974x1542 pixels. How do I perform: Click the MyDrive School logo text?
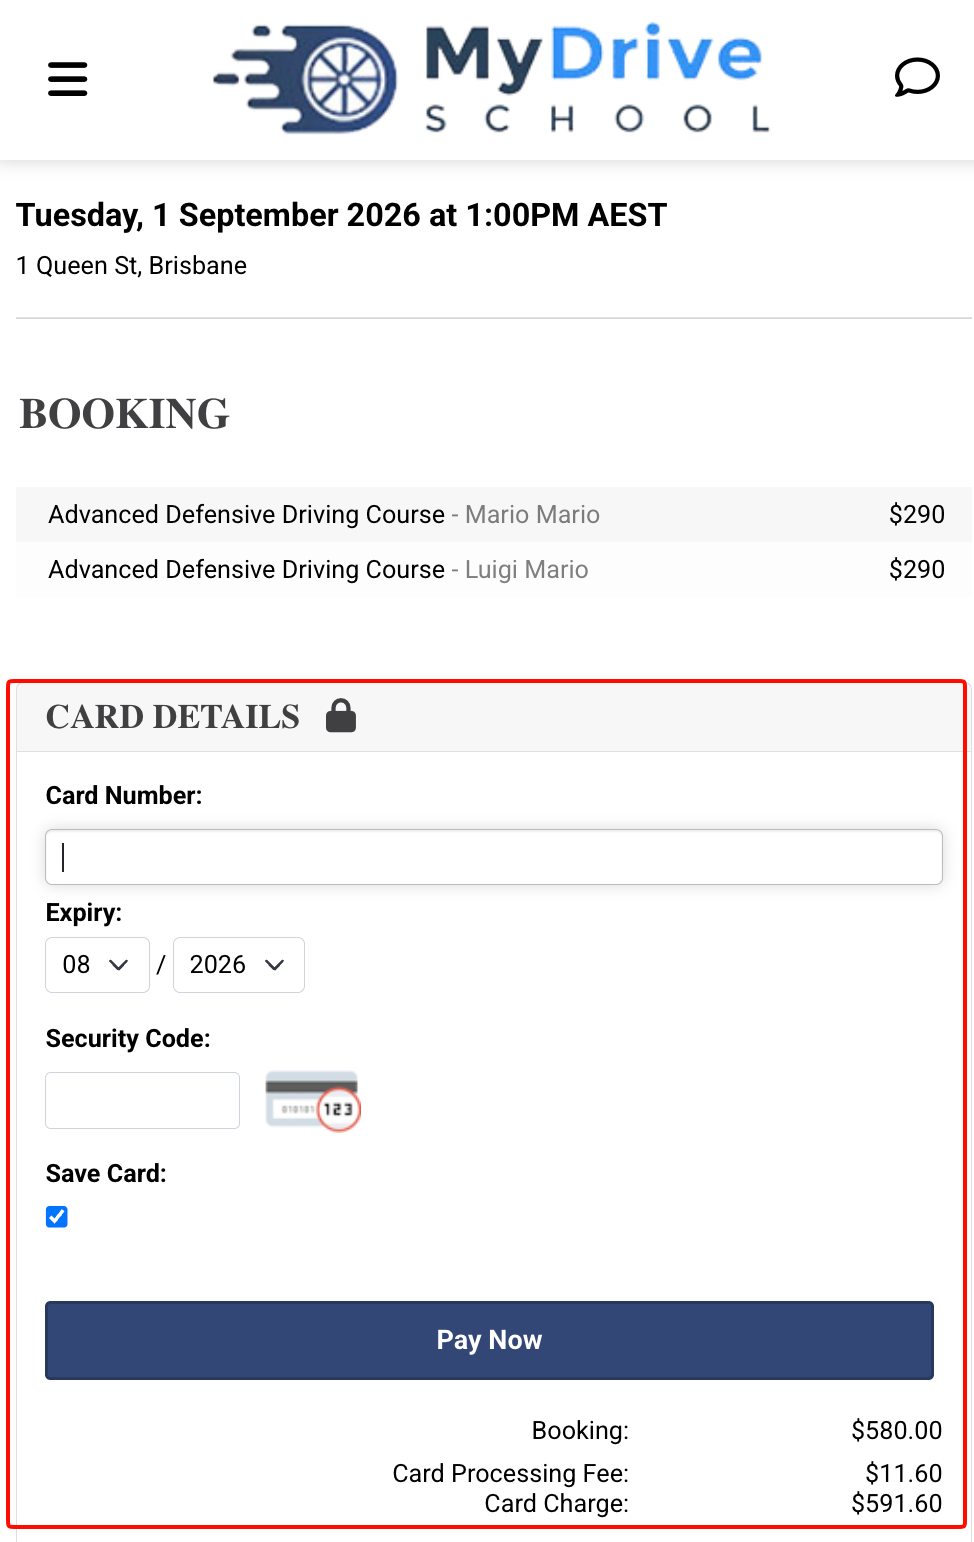pos(595,79)
